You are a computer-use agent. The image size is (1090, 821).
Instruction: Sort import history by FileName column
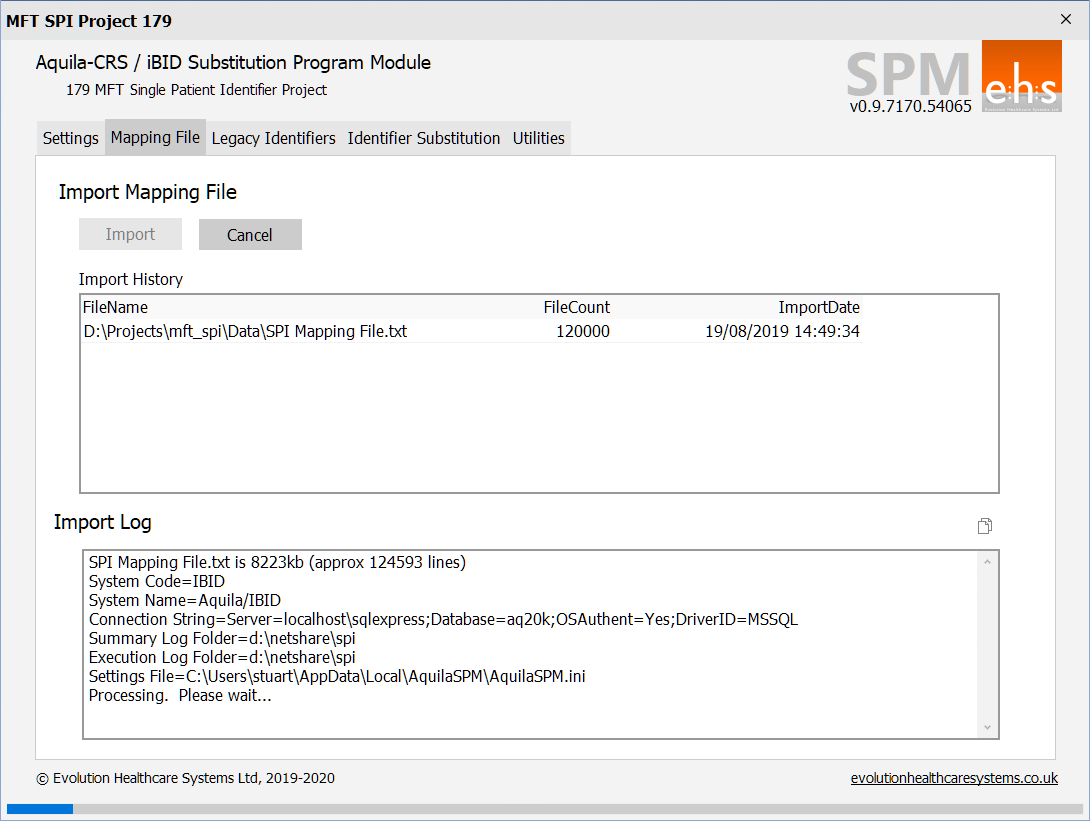point(115,307)
